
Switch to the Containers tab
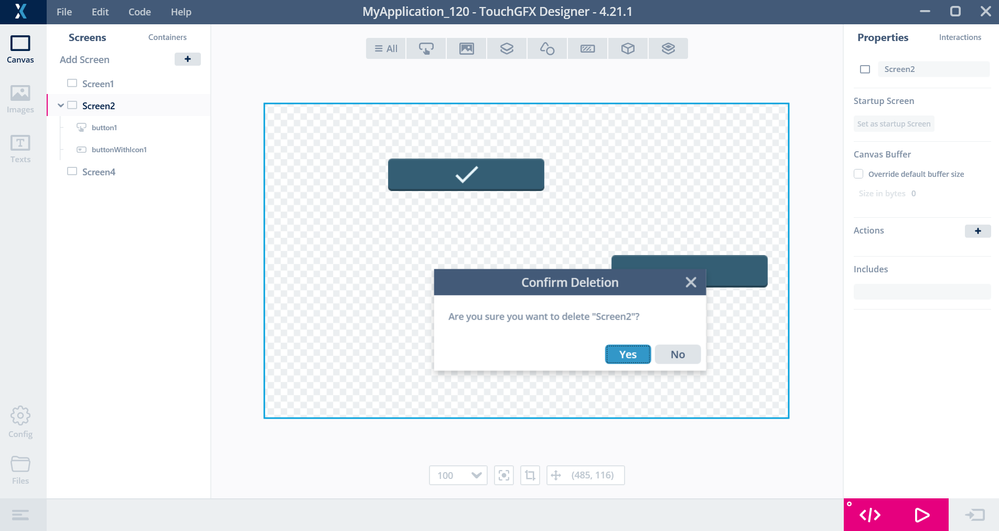[168, 37]
